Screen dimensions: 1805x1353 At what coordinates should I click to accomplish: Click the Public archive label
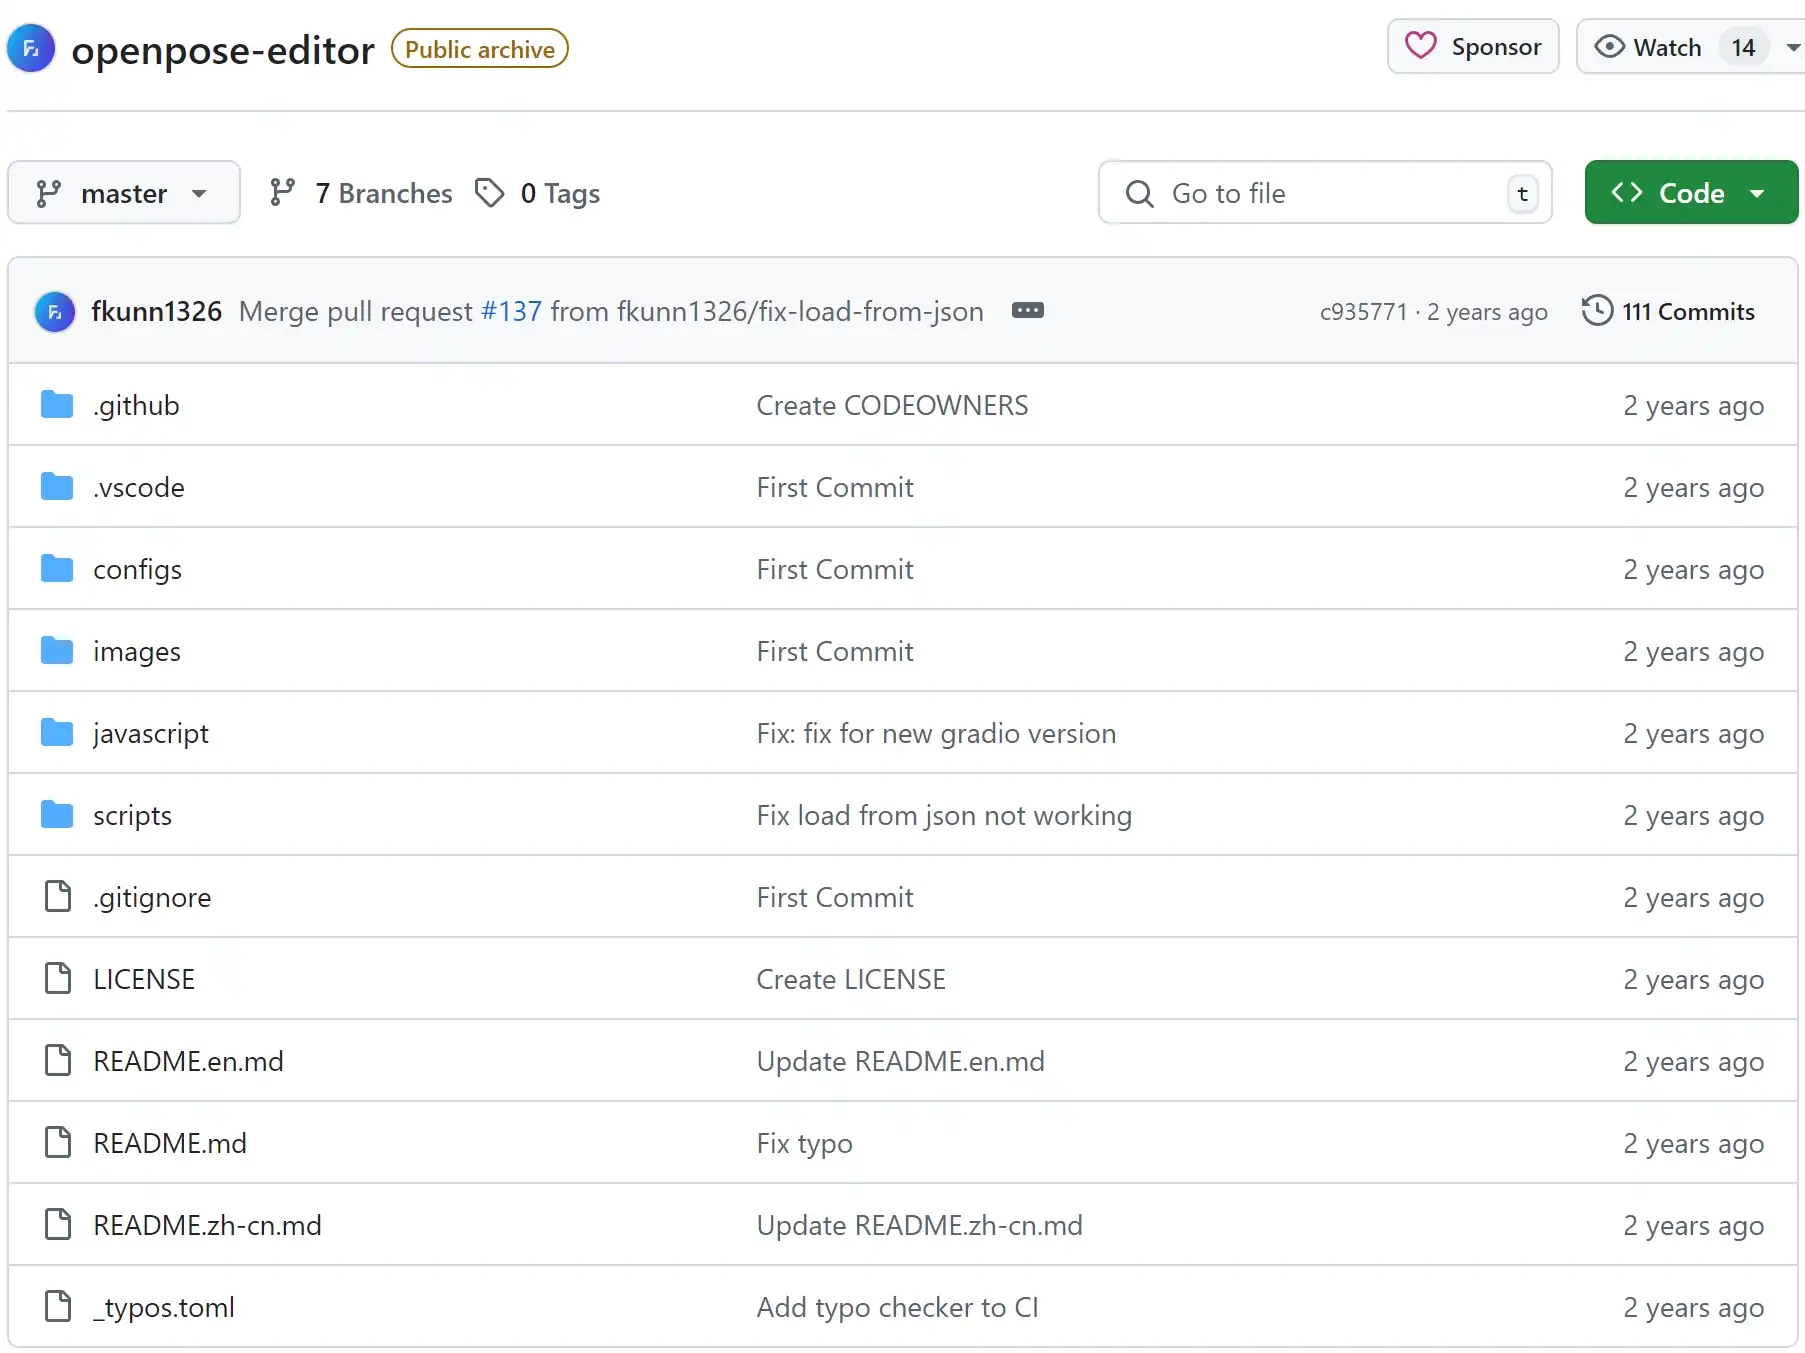[480, 49]
